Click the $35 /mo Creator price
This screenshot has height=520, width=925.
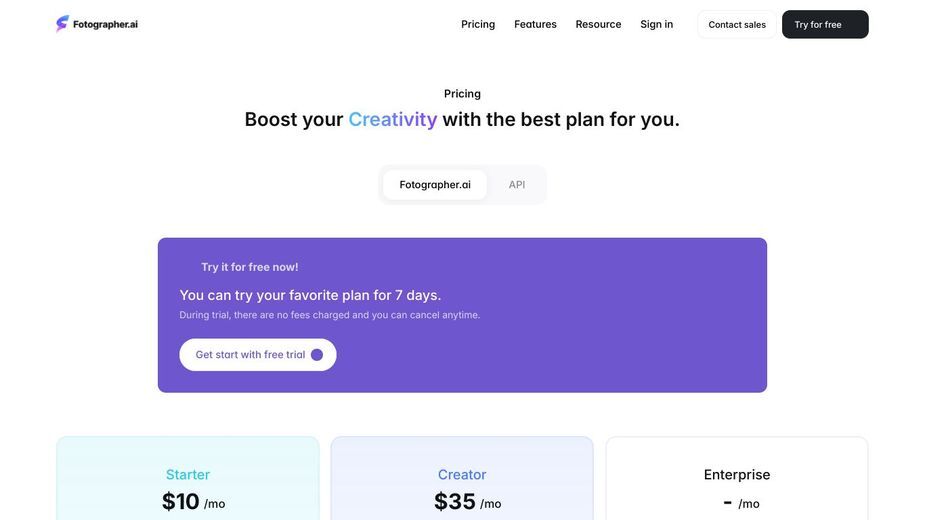[468, 502]
